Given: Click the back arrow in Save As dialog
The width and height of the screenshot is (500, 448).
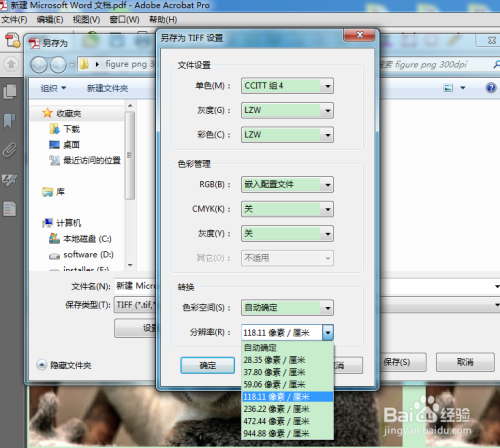Looking at the screenshot, I should click(39, 65).
